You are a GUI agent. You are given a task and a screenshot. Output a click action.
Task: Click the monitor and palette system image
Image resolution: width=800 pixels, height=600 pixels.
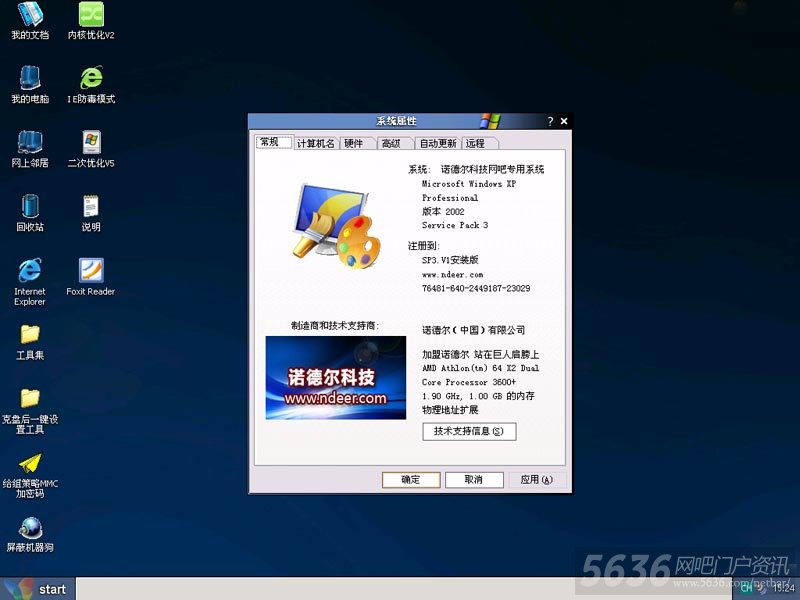coord(337,226)
